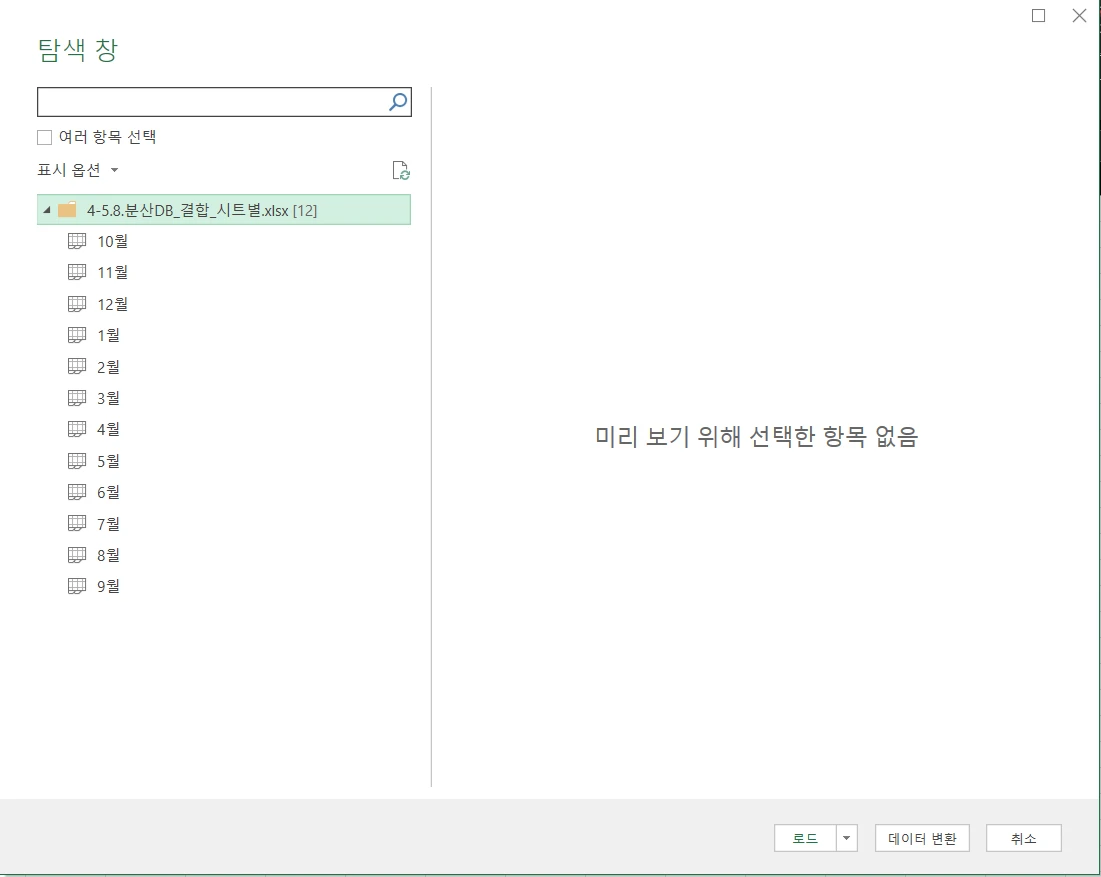Image resolution: width=1101 pixels, height=877 pixels.
Task: Click the 9월 sheet table icon
Action: (77, 586)
